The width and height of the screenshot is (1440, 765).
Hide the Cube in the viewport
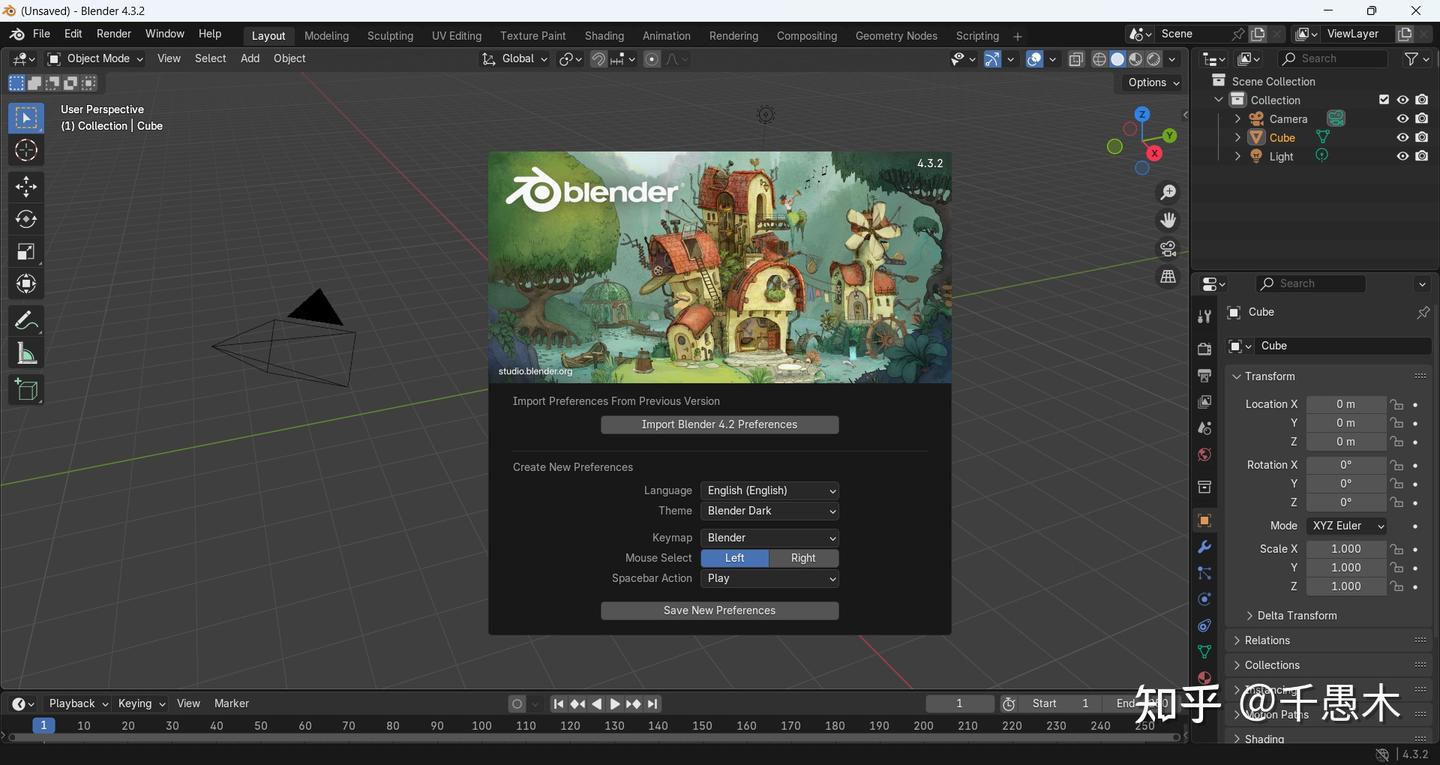click(1401, 137)
